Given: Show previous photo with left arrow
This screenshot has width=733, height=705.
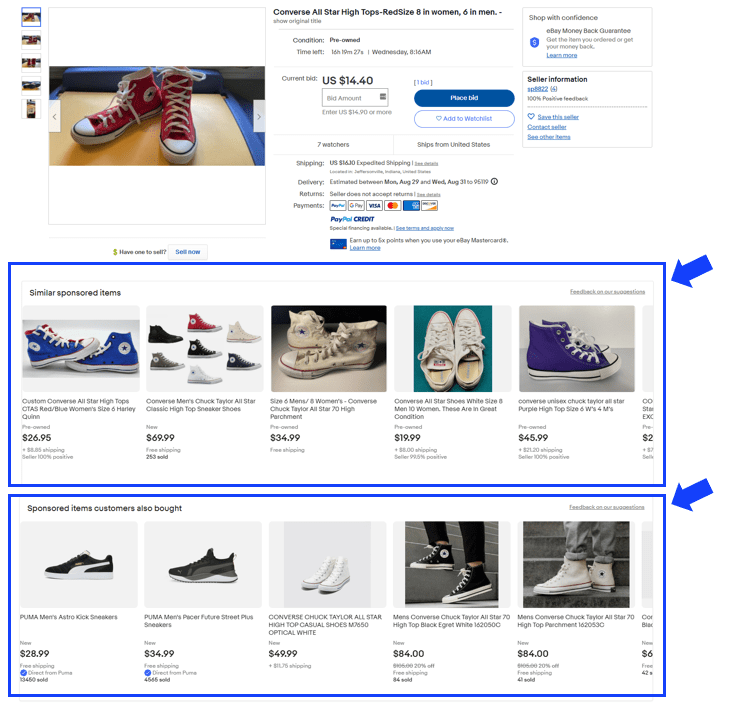Looking at the screenshot, I should click(x=55, y=116).
